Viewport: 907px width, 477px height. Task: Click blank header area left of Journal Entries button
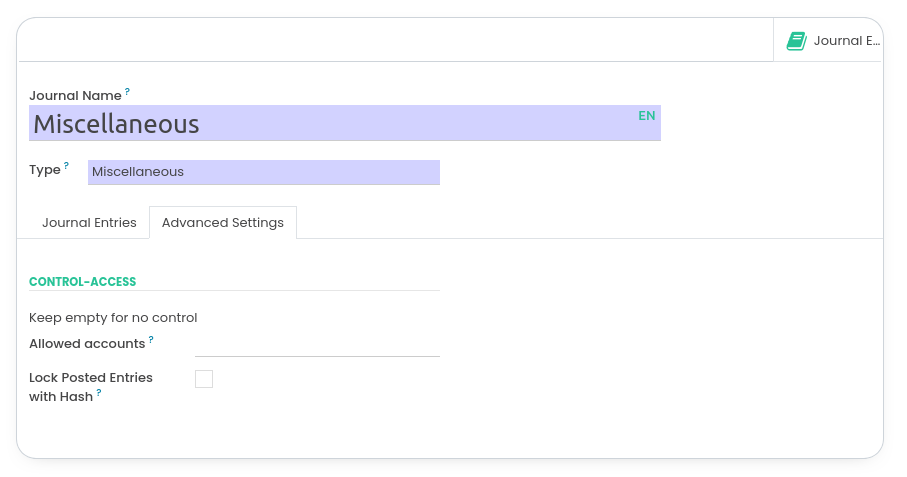(x=400, y=41)
